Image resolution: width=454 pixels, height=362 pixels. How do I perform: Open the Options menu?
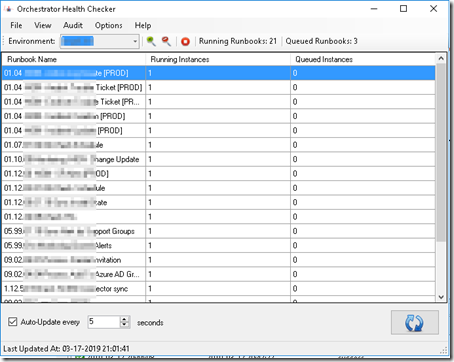point(109,25)
